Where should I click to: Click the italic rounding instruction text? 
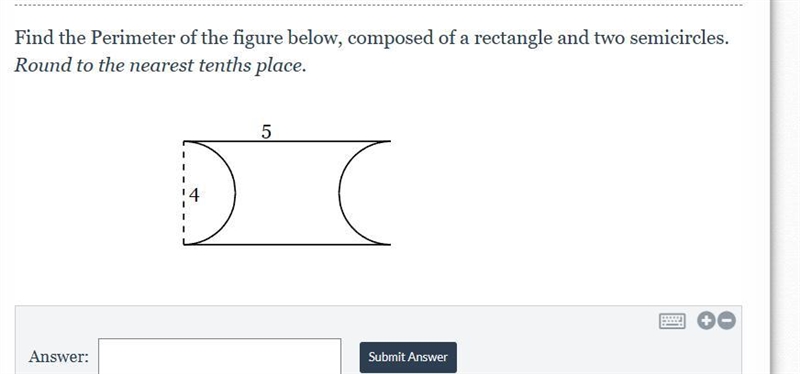pyautogui.click(x=160, y=65)
